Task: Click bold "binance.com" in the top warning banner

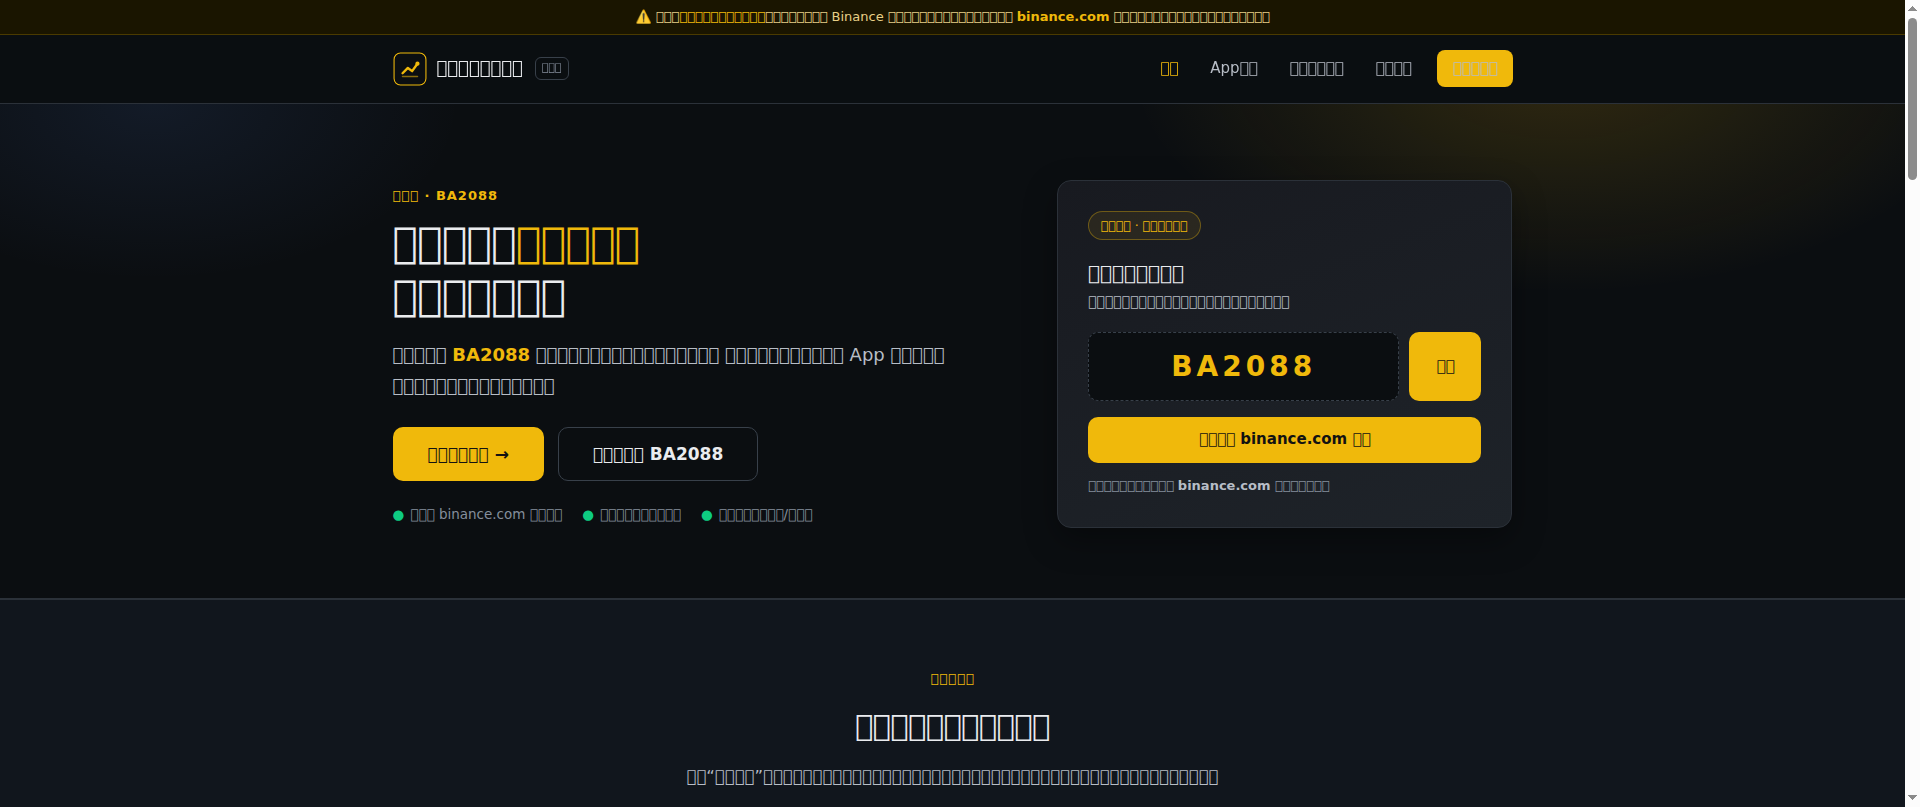Action: tap(1063, 17)
